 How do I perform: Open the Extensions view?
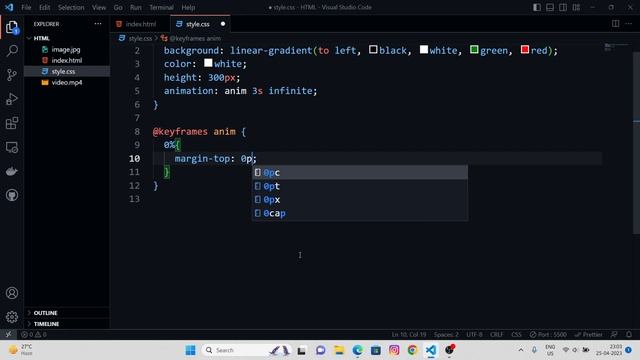[x=12, y=123]
